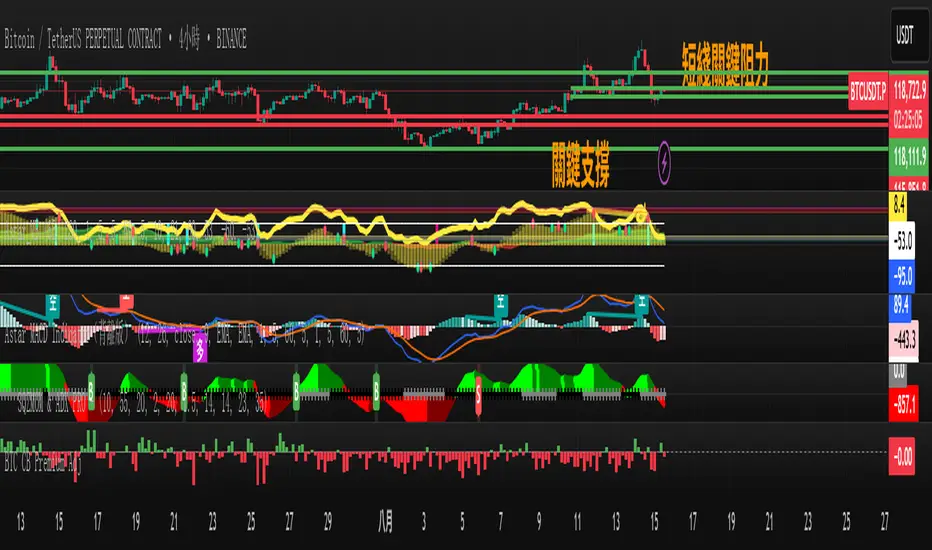Click the BTC CB Premium Adj legend
The width and height of the screenshot is (932, 550).
pyautogui.click(x=43, y=463)
